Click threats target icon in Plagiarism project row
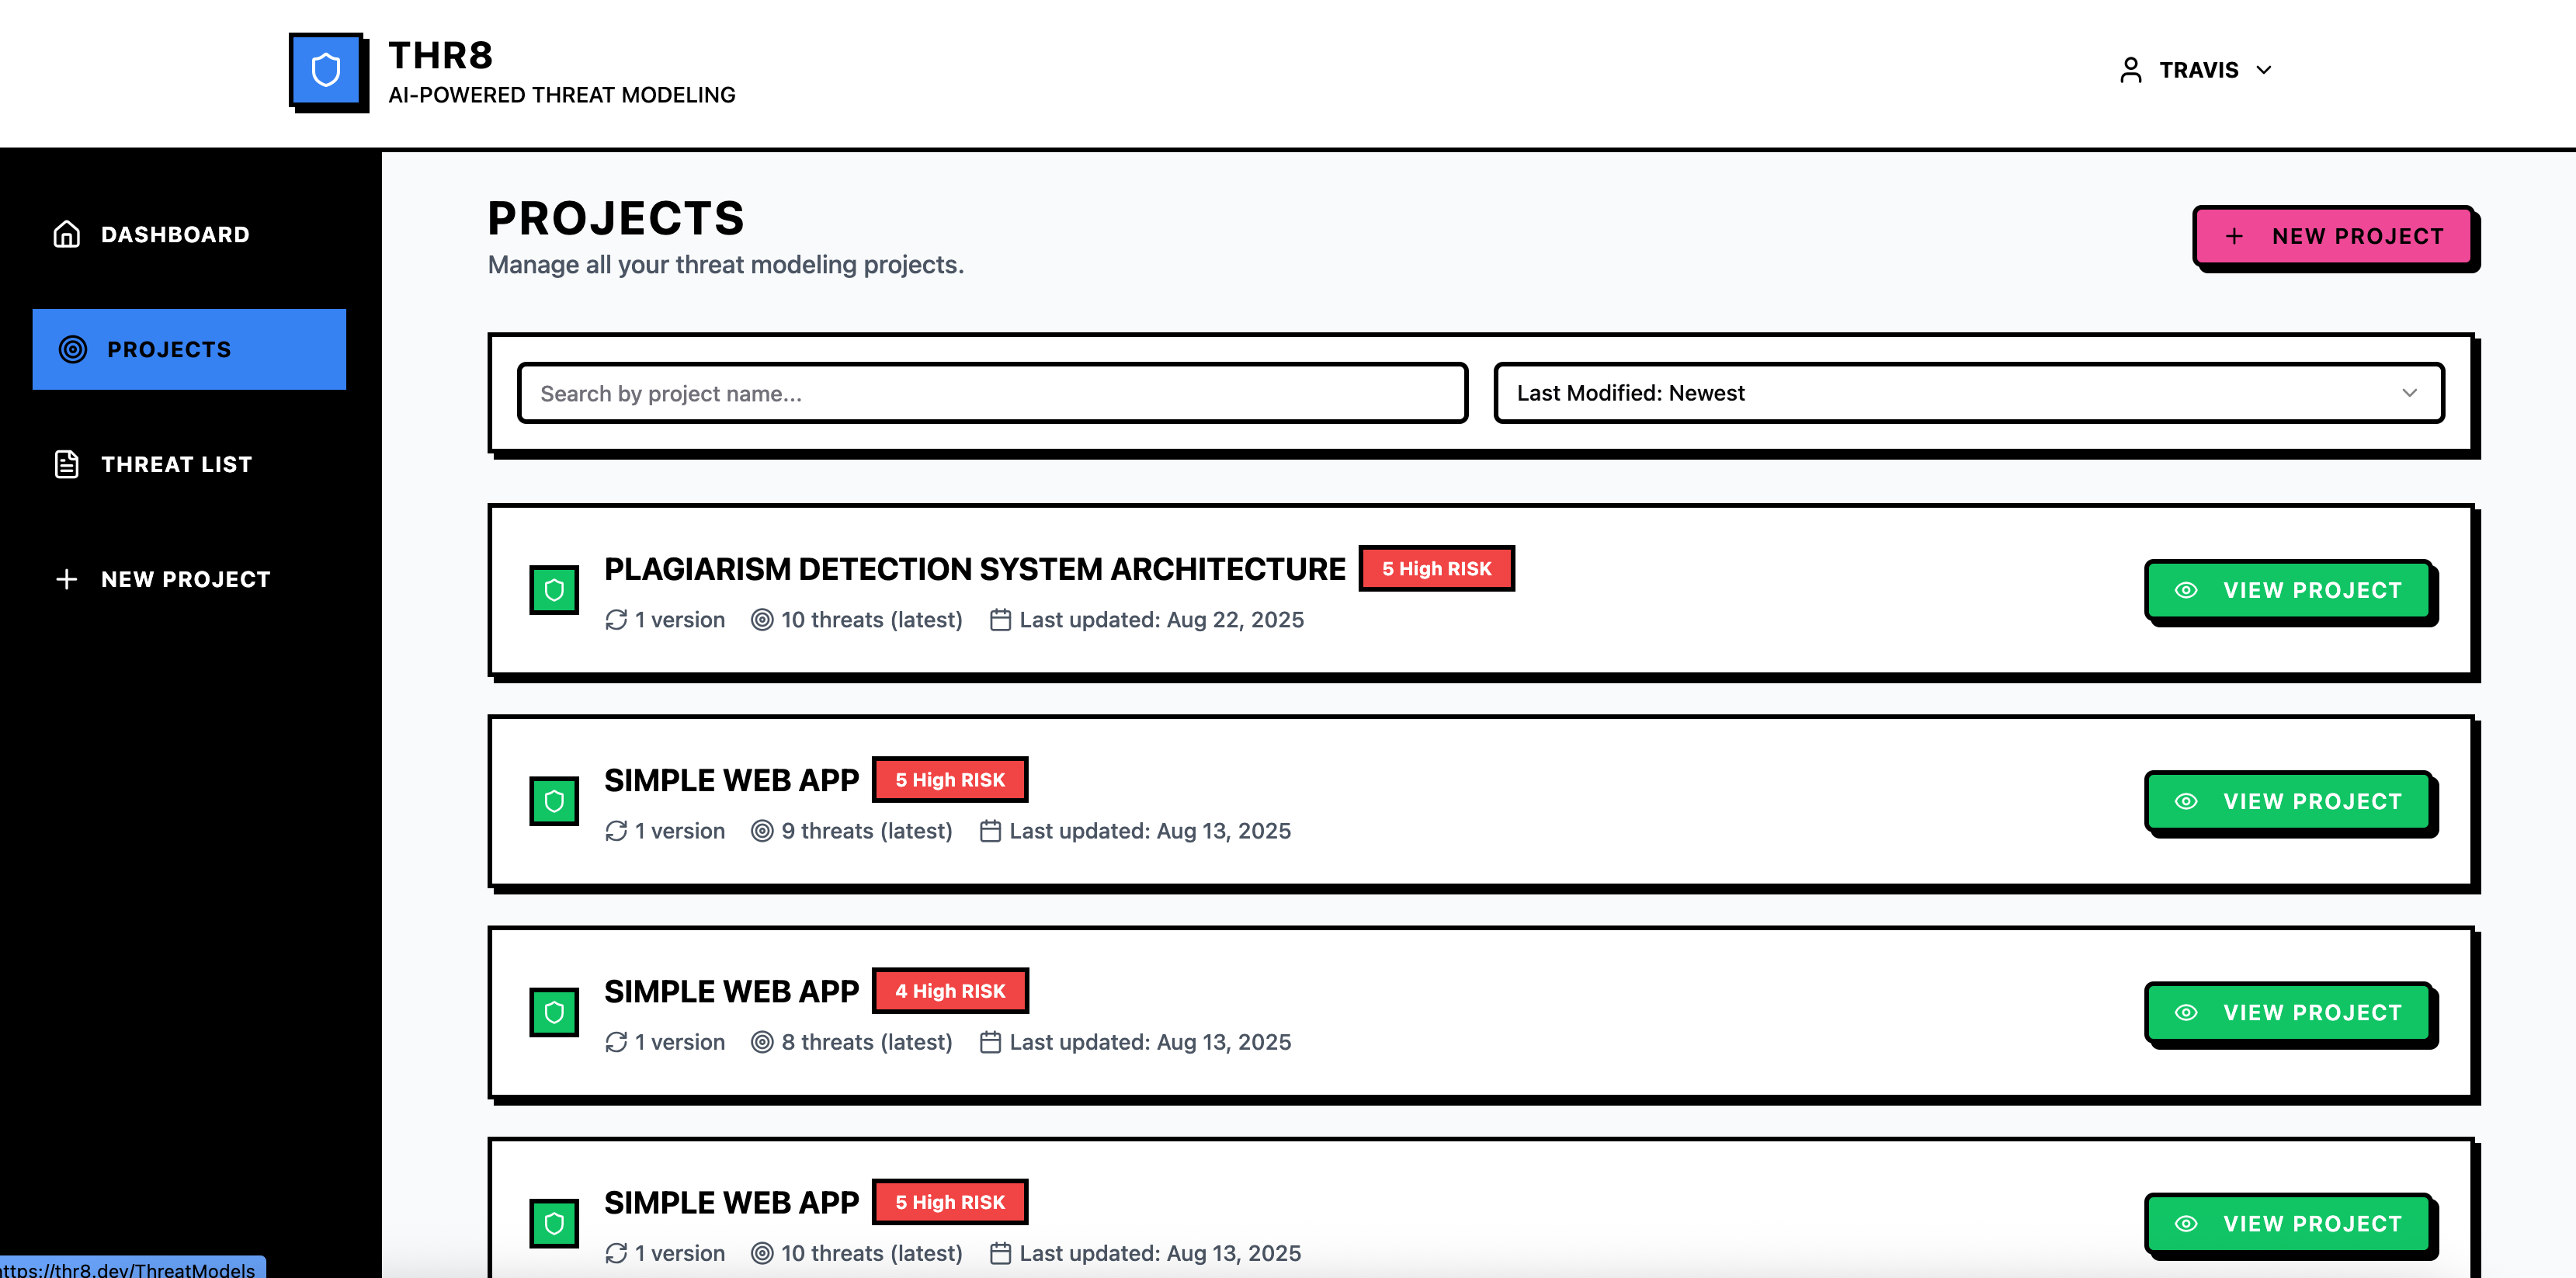2576x1278 pixels. [x=762, y=620]
